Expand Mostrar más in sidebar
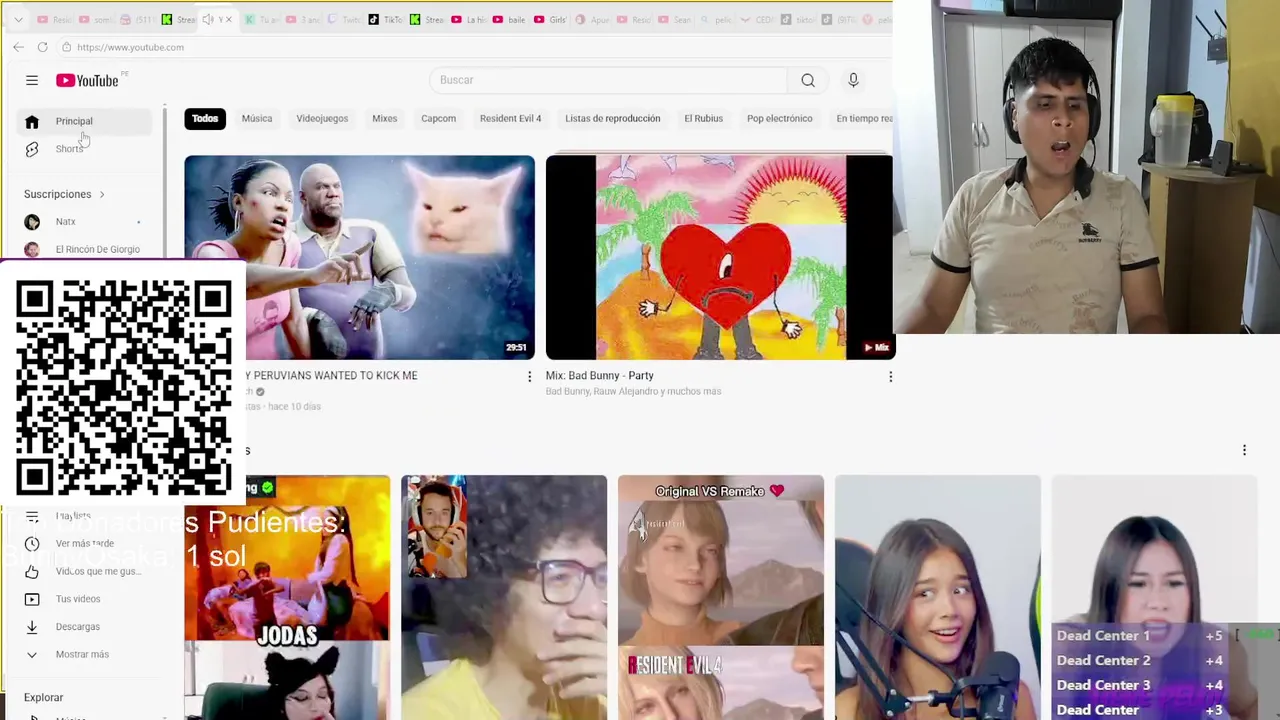The height and width of the screenshot is (720, 1280). [x=85, y=654]
